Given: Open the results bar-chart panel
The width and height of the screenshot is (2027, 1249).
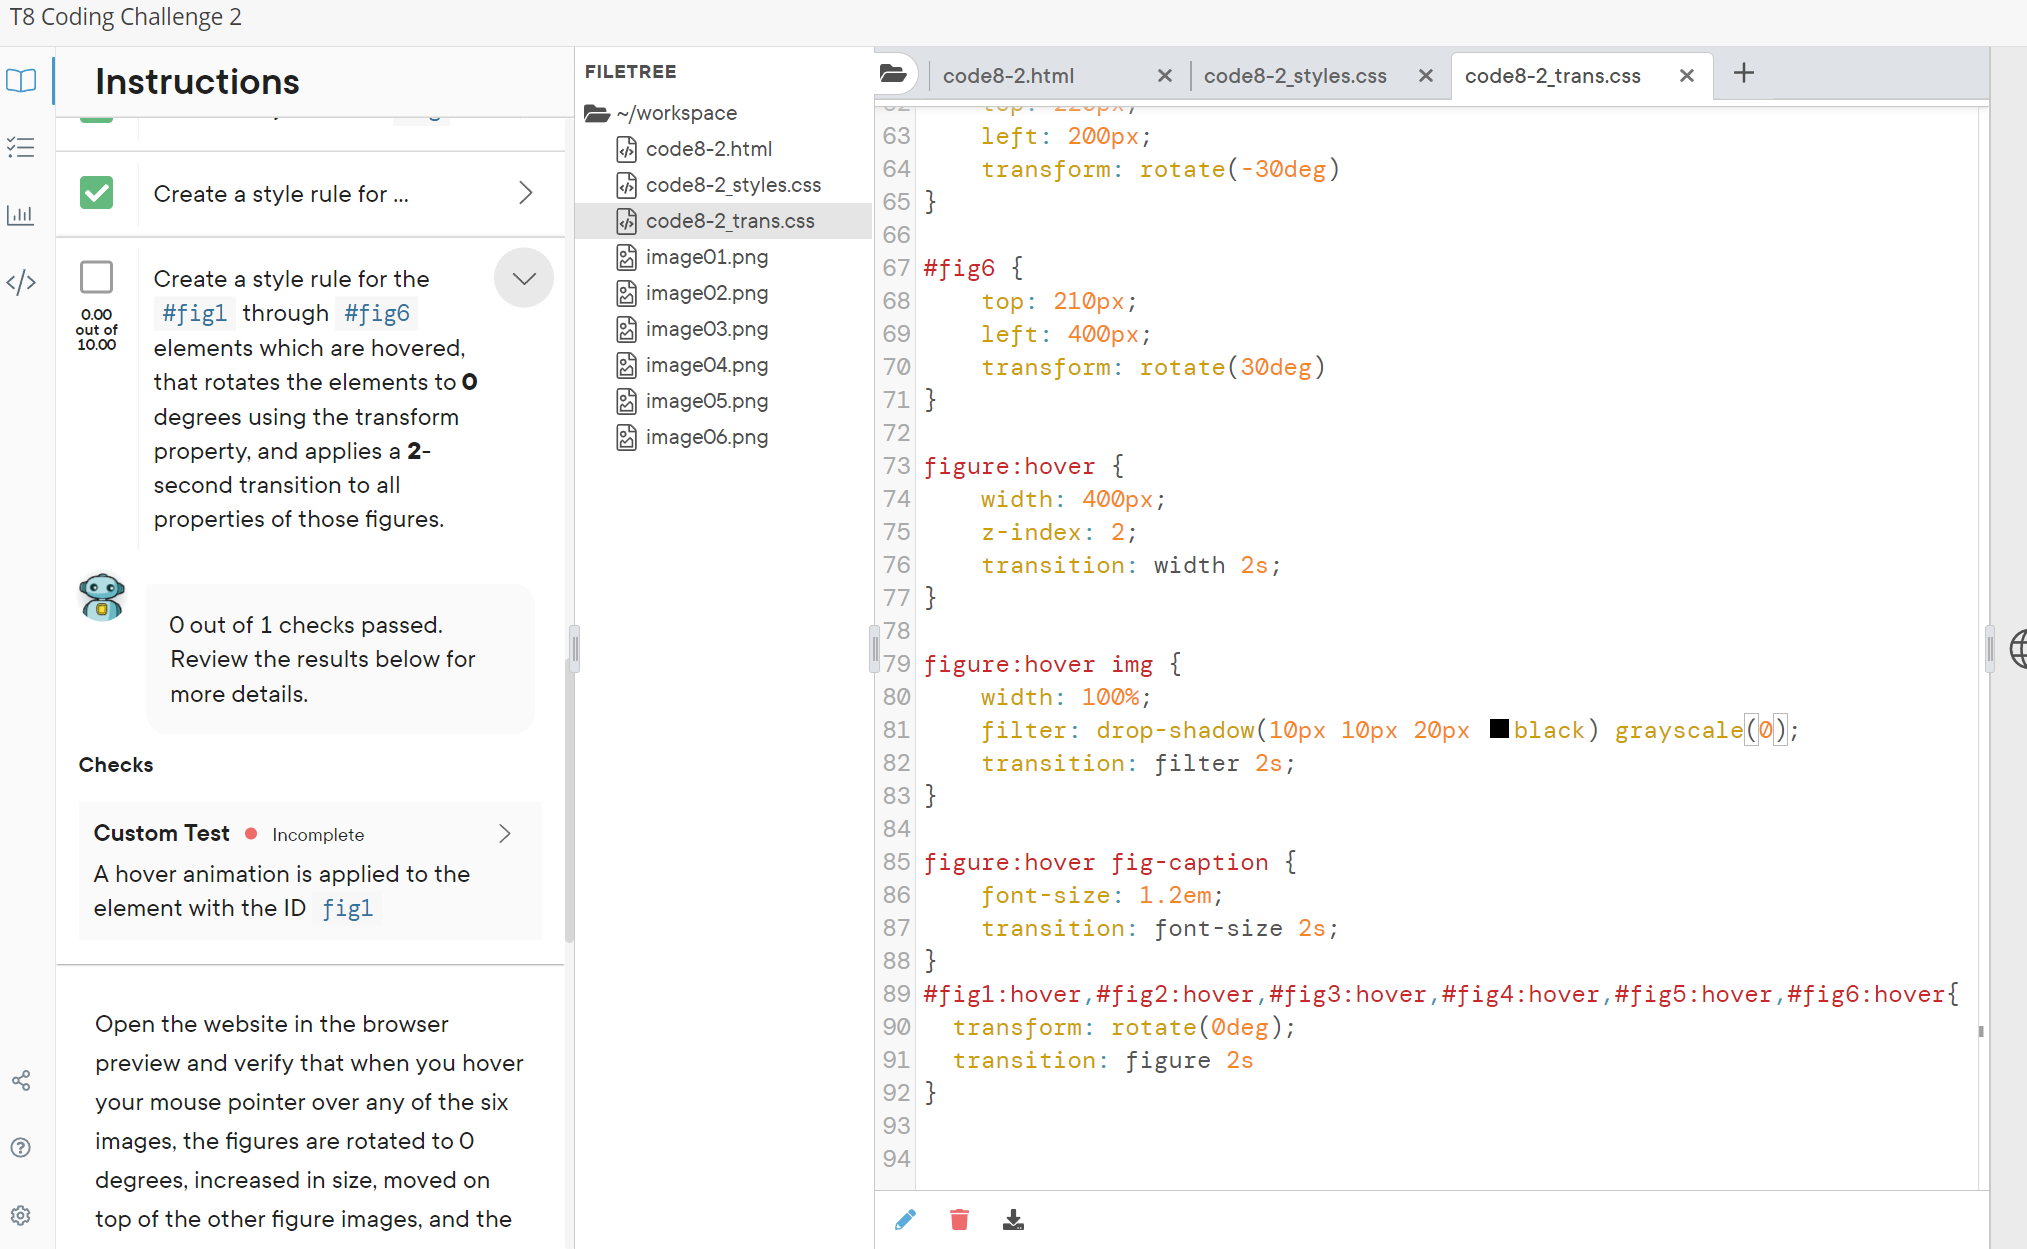Looking at the screenshot, I should pyautogui.click(x=21, y=214).
